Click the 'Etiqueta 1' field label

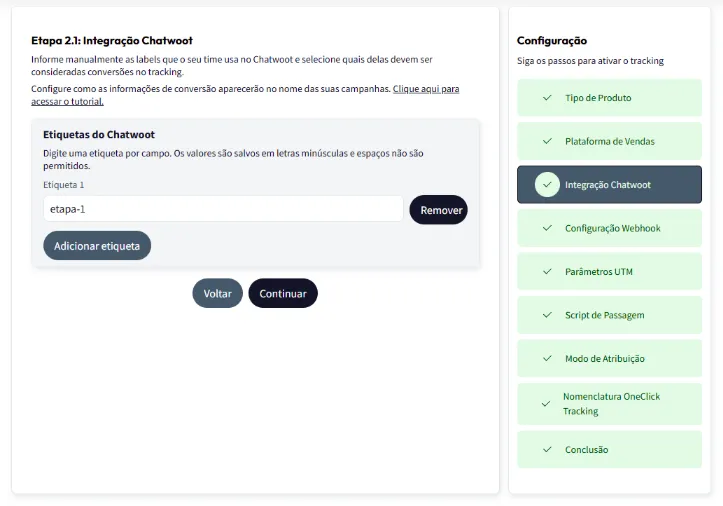tap(64, 185)
